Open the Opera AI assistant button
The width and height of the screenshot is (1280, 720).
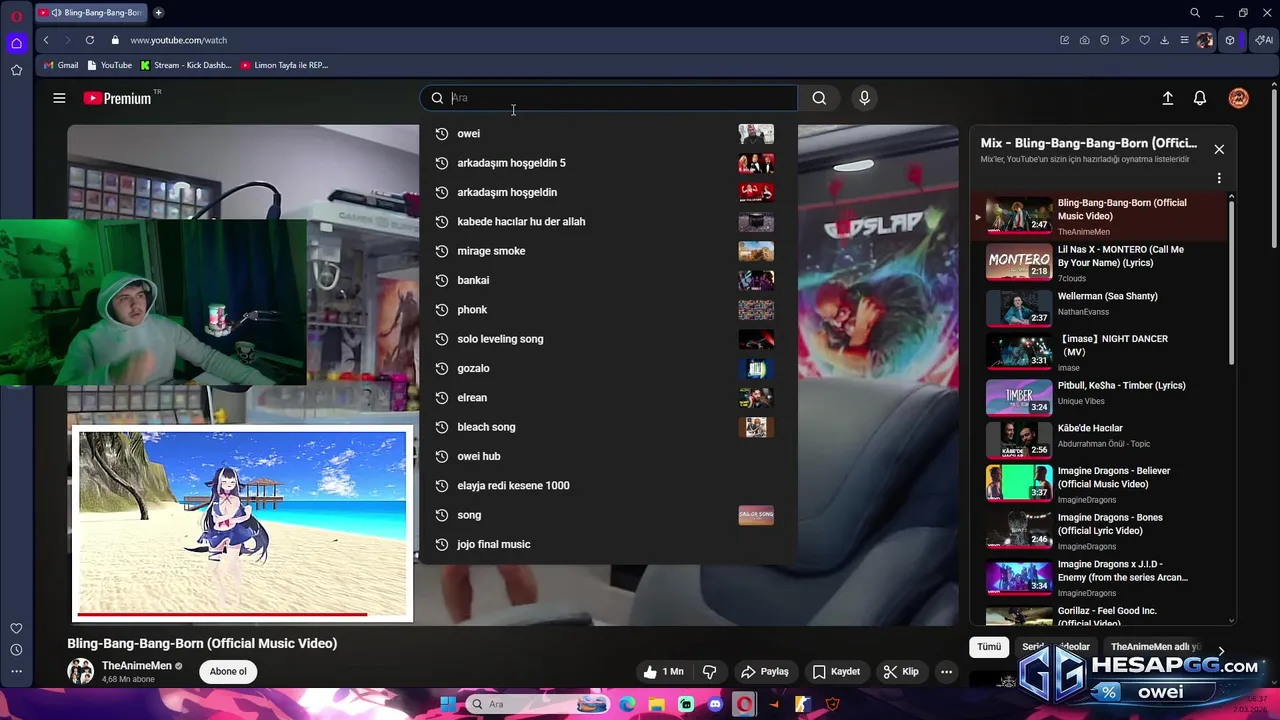click(1264, 40)
